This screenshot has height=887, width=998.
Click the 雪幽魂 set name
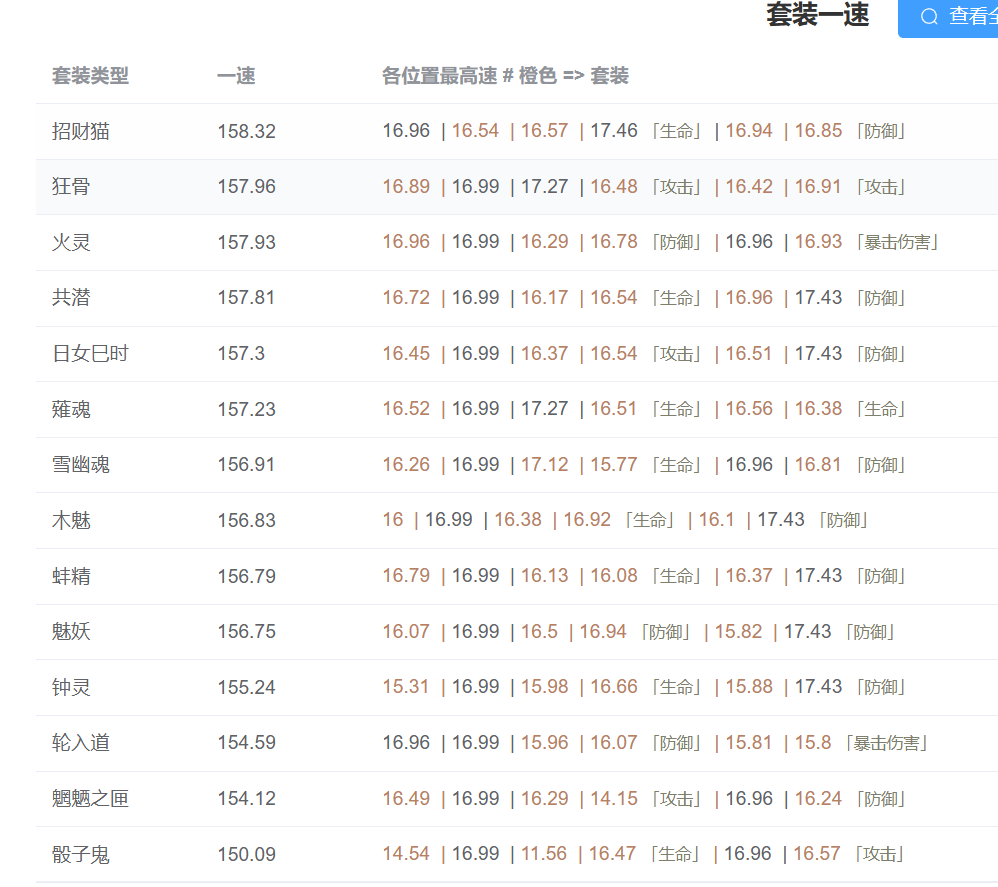(81, 465)
